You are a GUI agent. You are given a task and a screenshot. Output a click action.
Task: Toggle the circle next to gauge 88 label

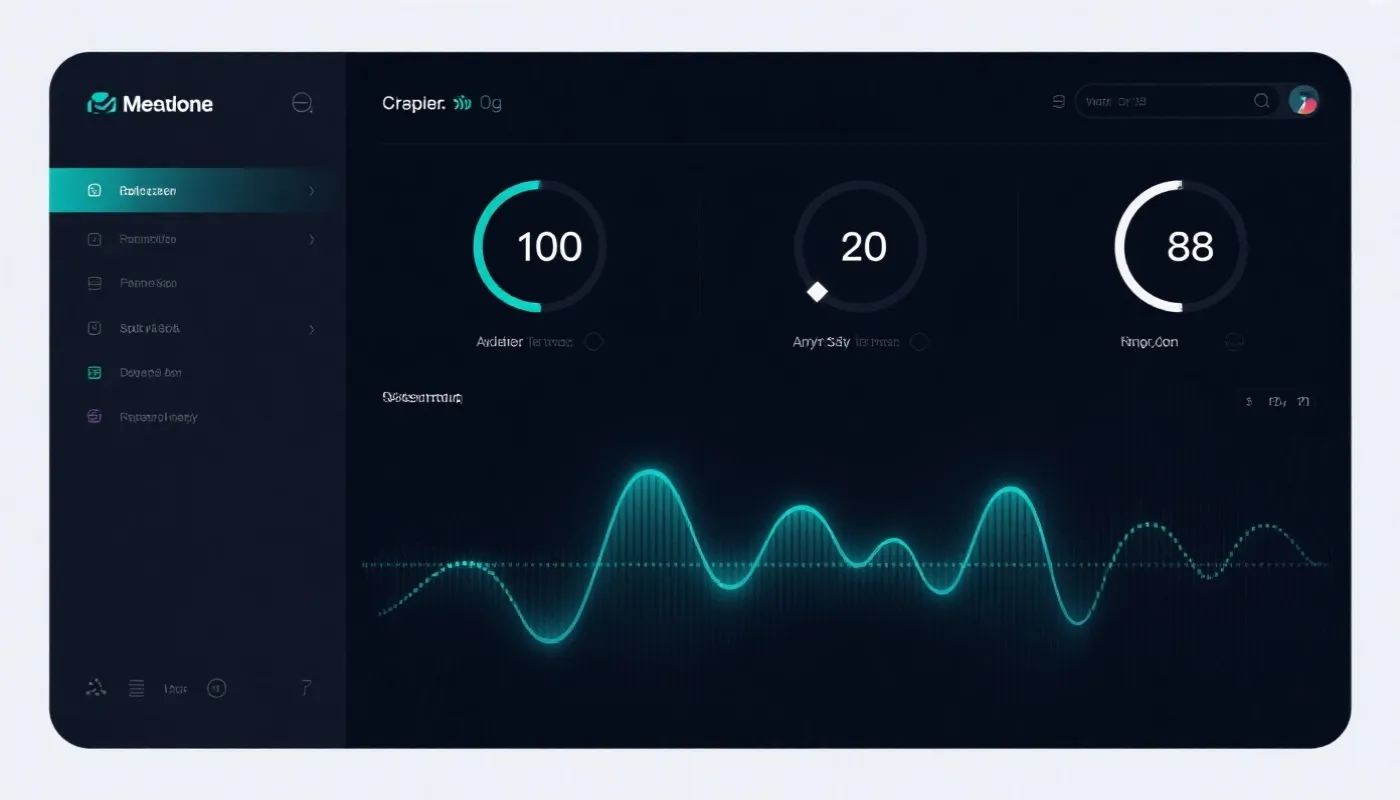click(x=1235, y=342)
